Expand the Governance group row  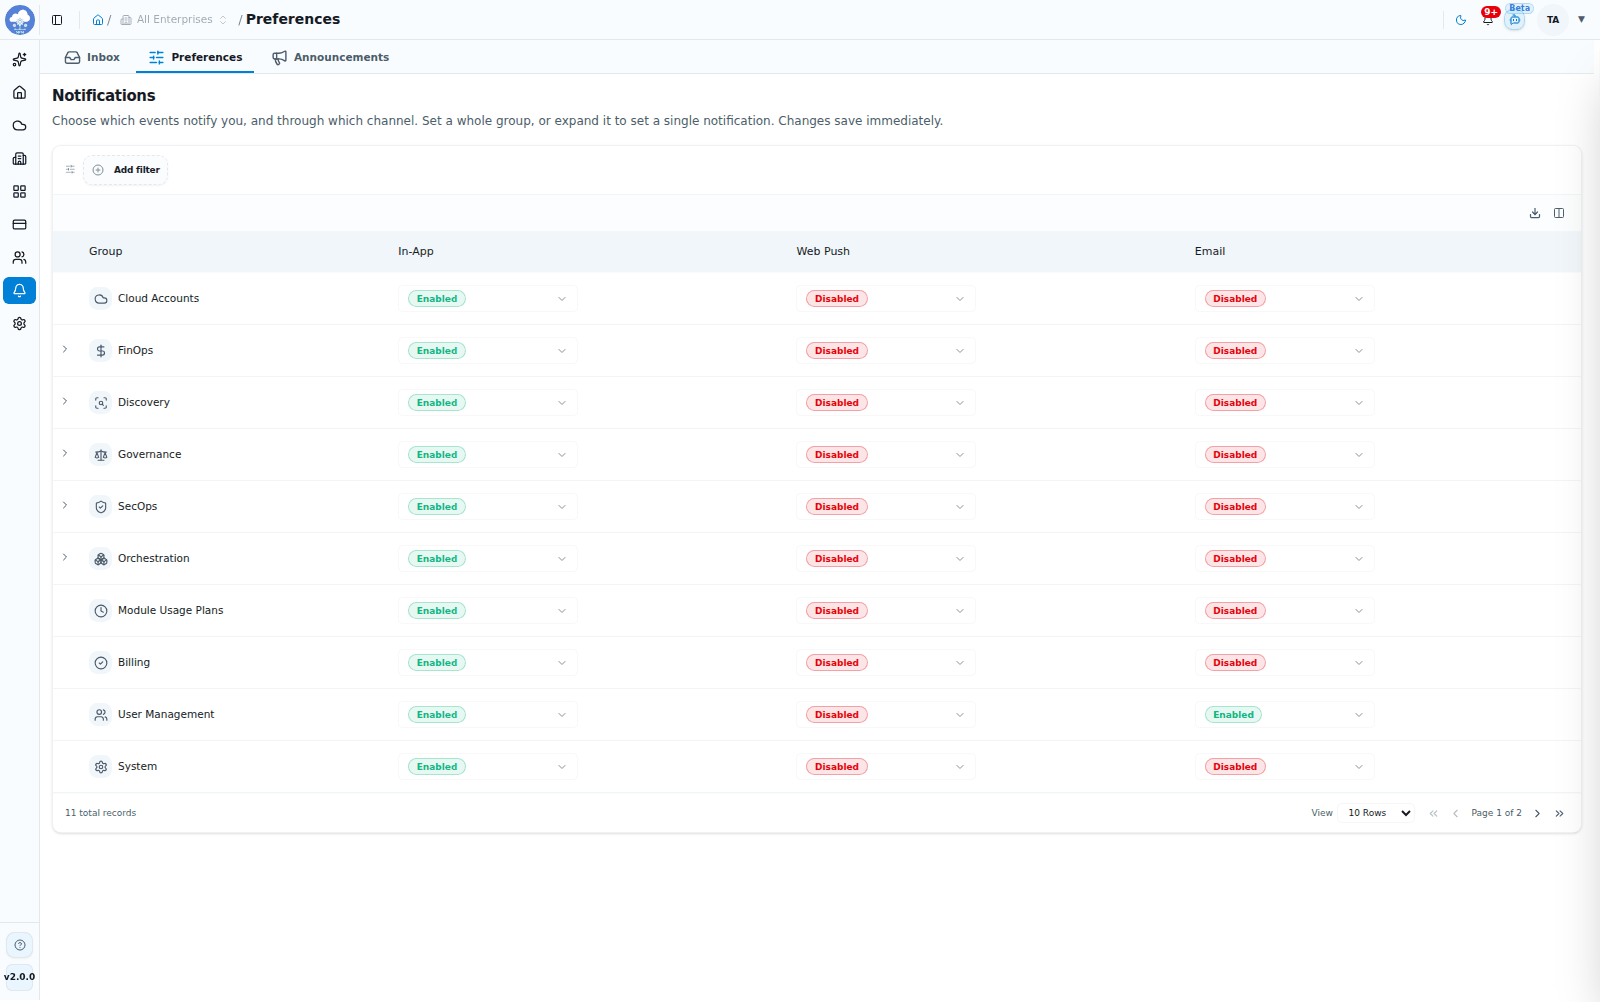click(x=65, y=454)
